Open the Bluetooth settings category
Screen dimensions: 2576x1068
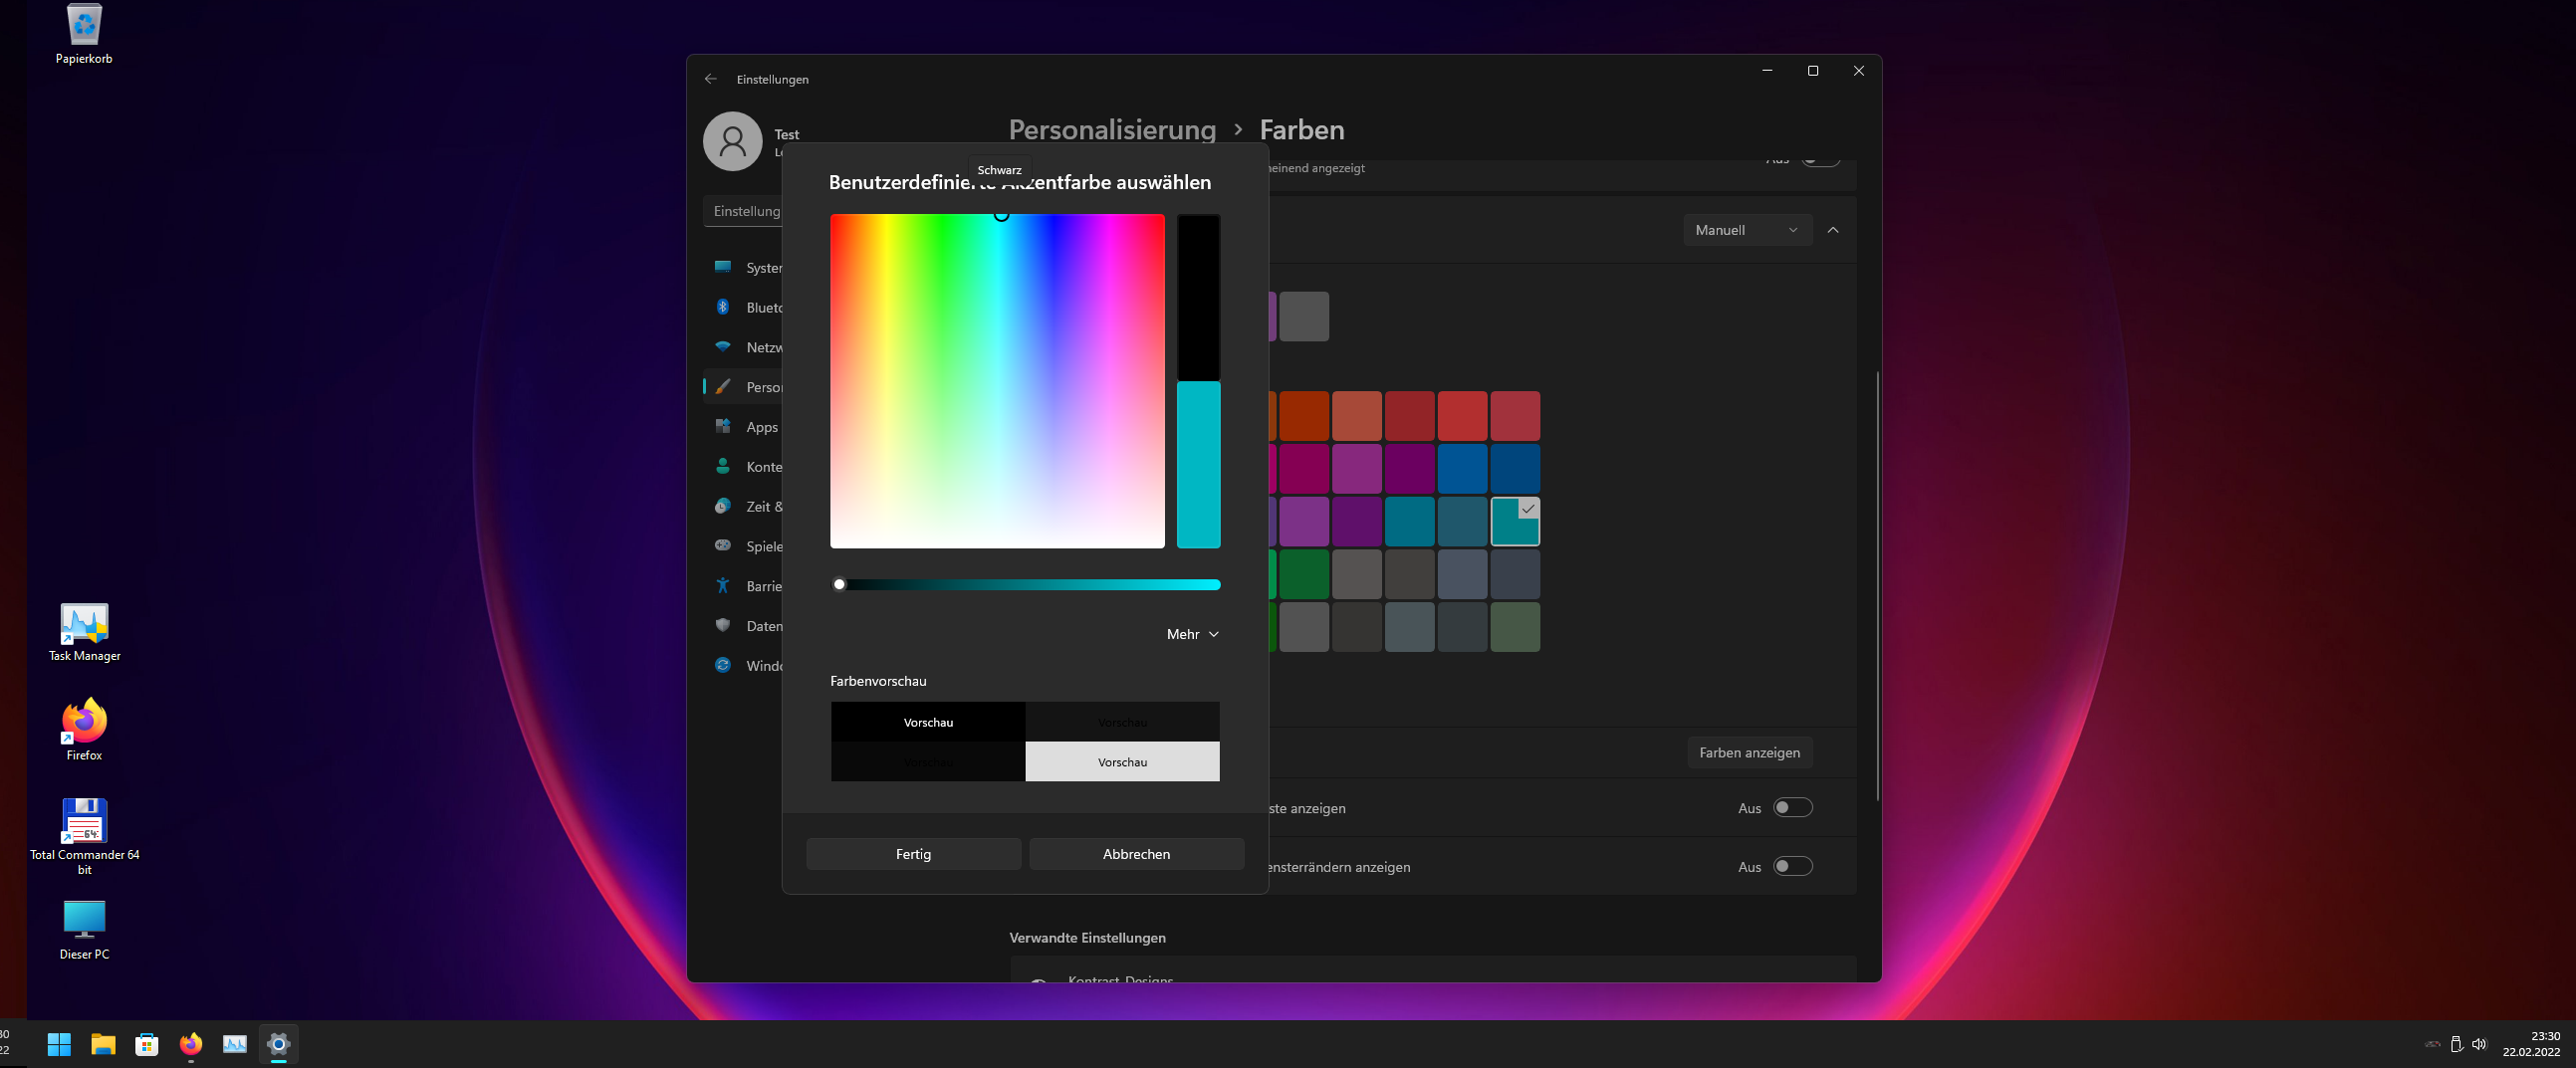tap(745, 308)
